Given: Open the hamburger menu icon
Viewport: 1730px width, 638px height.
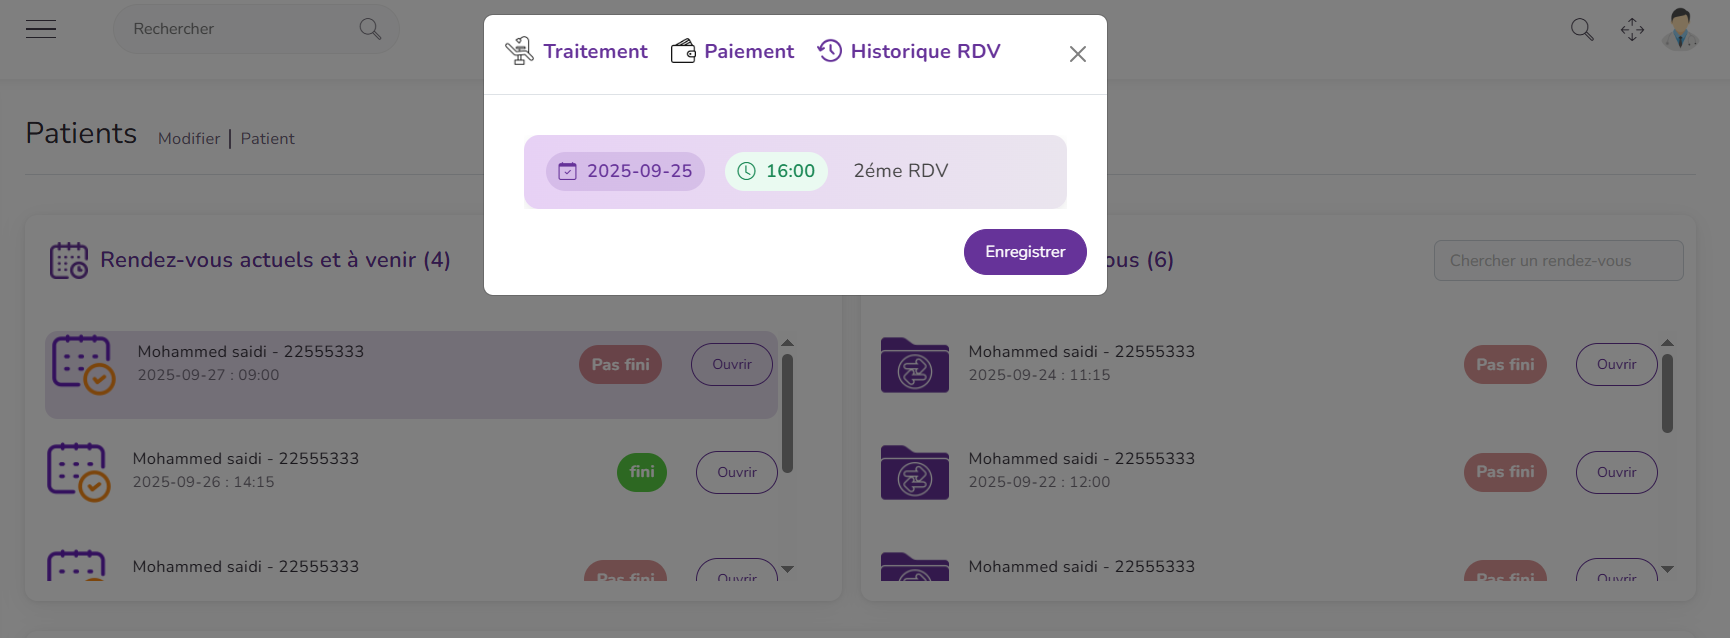Looking at the screenshot, I should click(41, 29).
